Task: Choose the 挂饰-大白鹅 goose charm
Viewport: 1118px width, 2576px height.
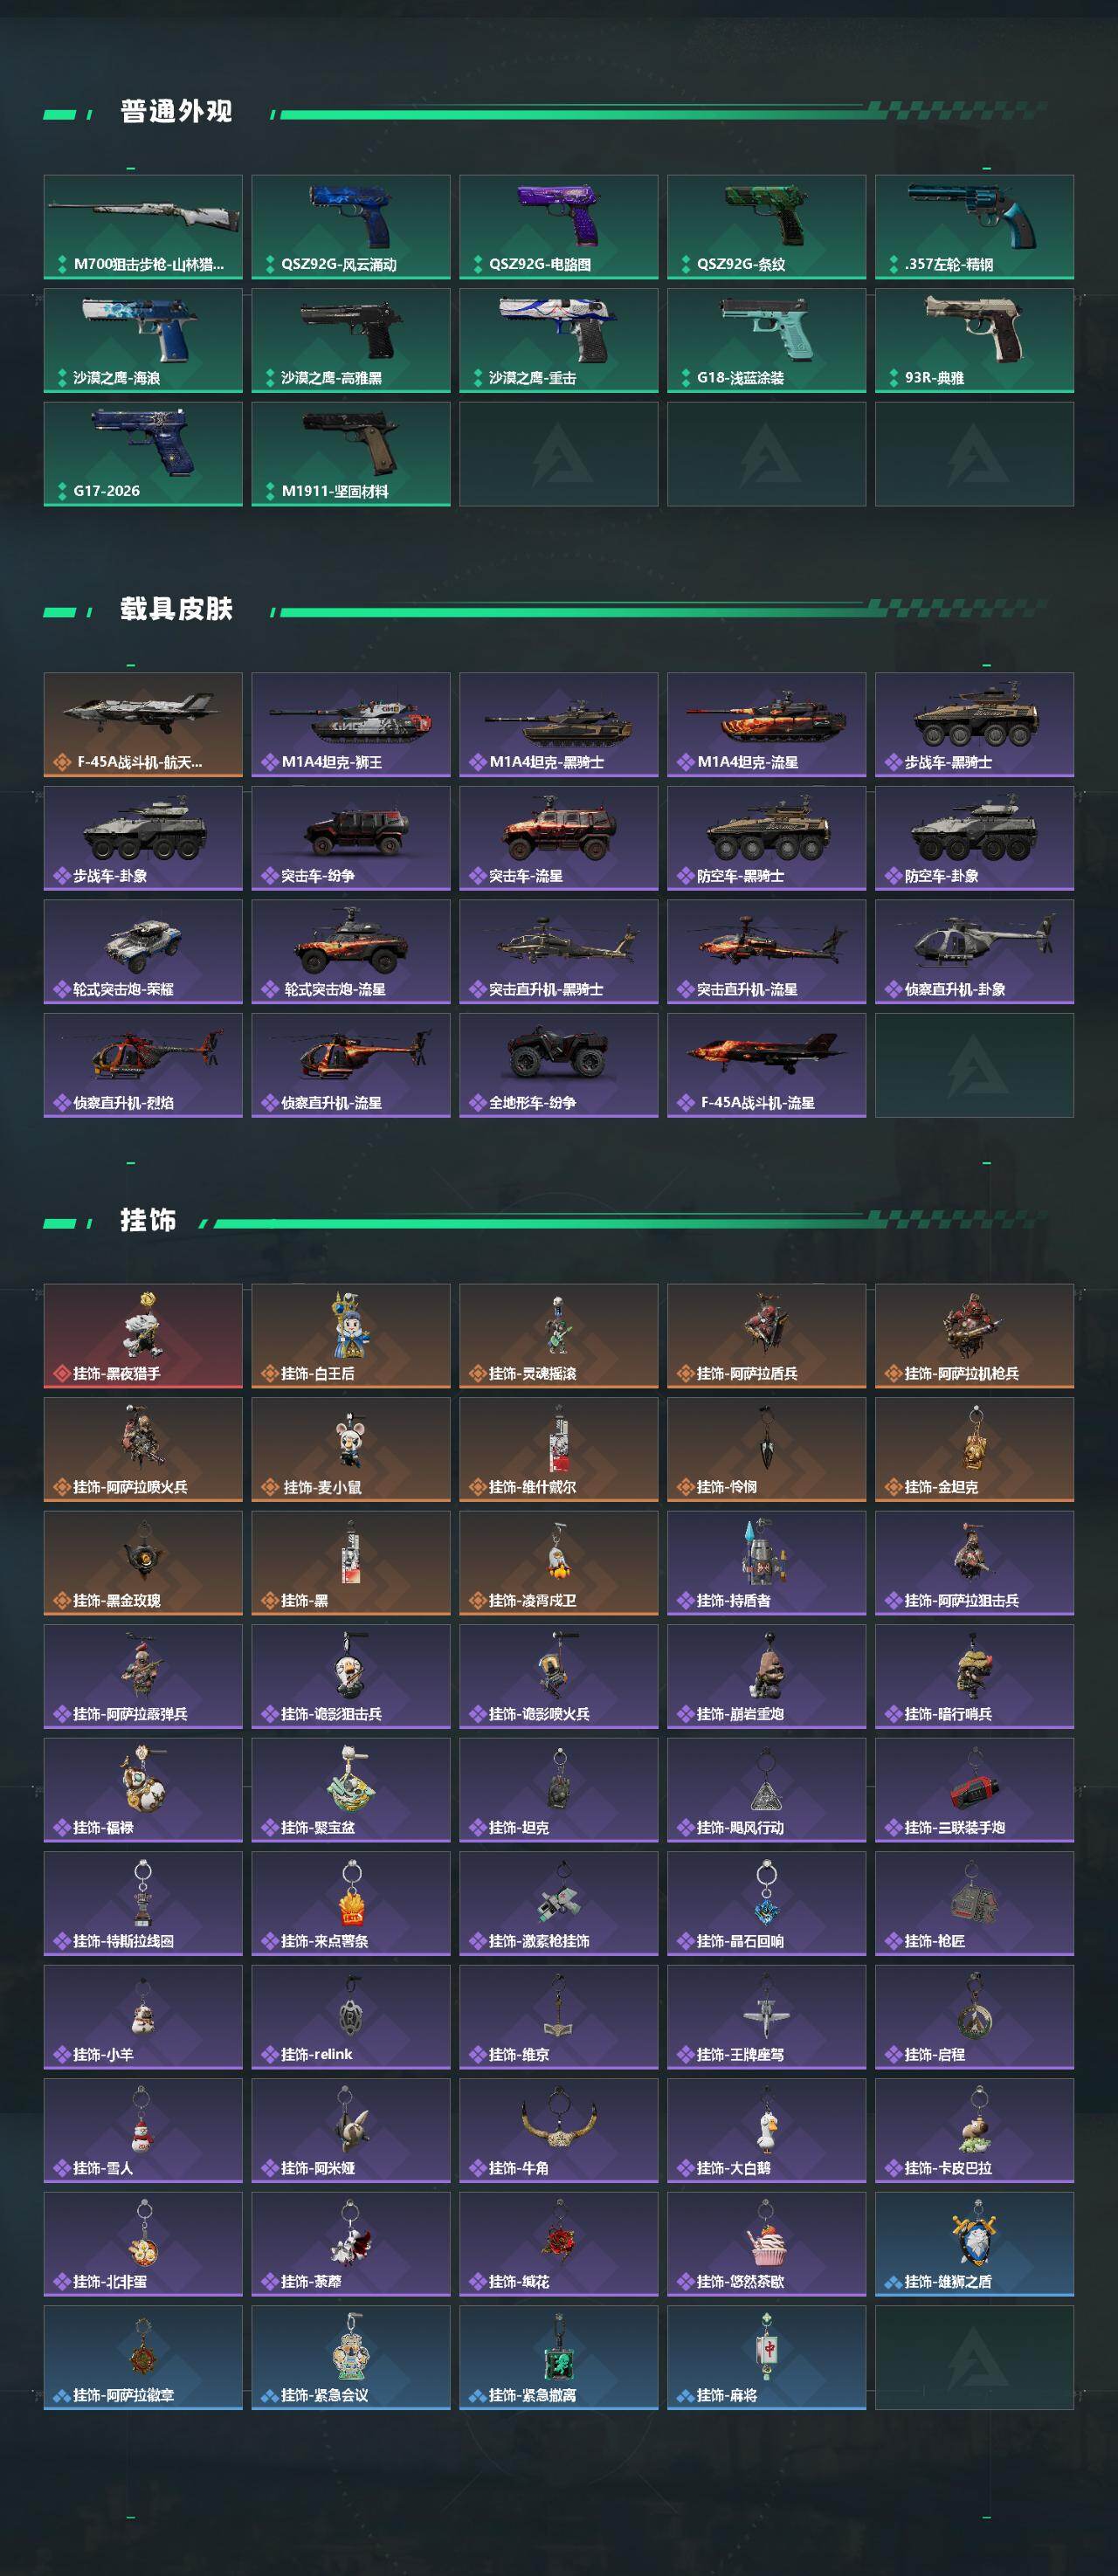Action: [767, 2130]
